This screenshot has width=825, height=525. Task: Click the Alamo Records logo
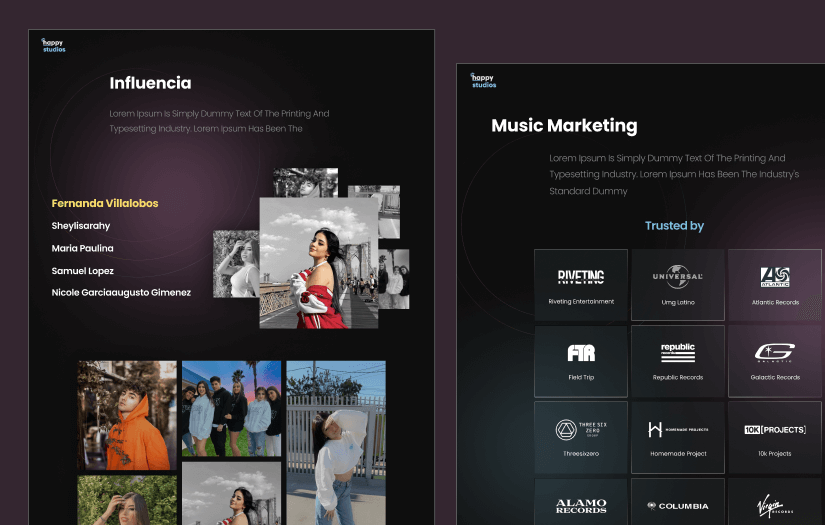click(581, 506)
